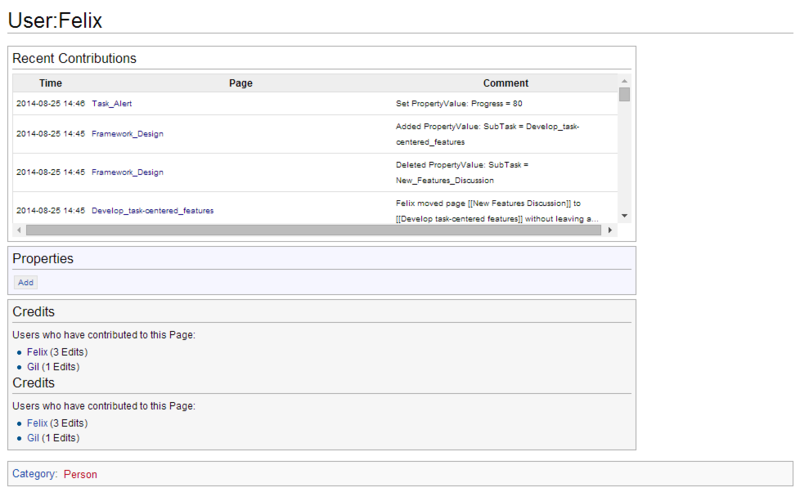
Task: Open Gil link in first Credits section
Action: point(33,367)
